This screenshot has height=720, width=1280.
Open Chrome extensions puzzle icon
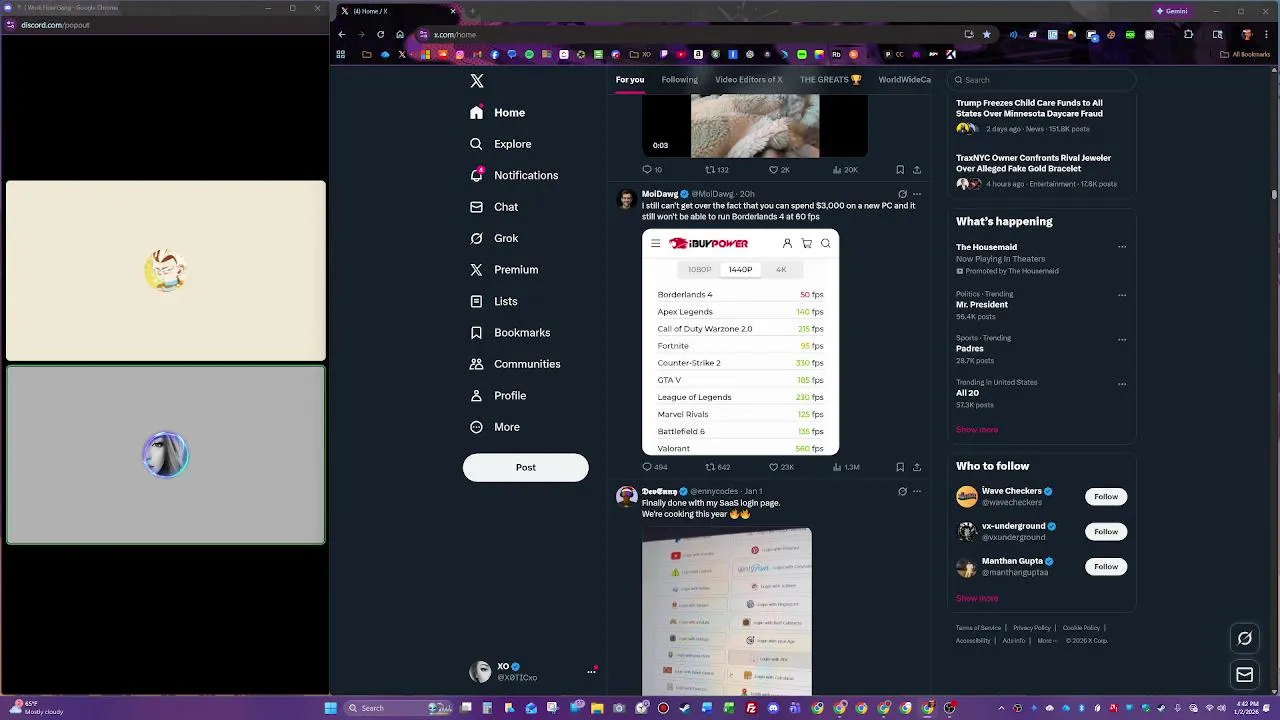(x=1188, y=34)
